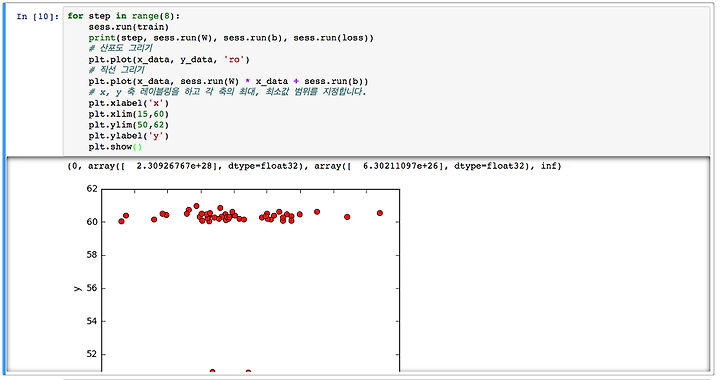The image size is (720, 380).
Task: Click the y-axis tick label 62
Action: point(92,189)
